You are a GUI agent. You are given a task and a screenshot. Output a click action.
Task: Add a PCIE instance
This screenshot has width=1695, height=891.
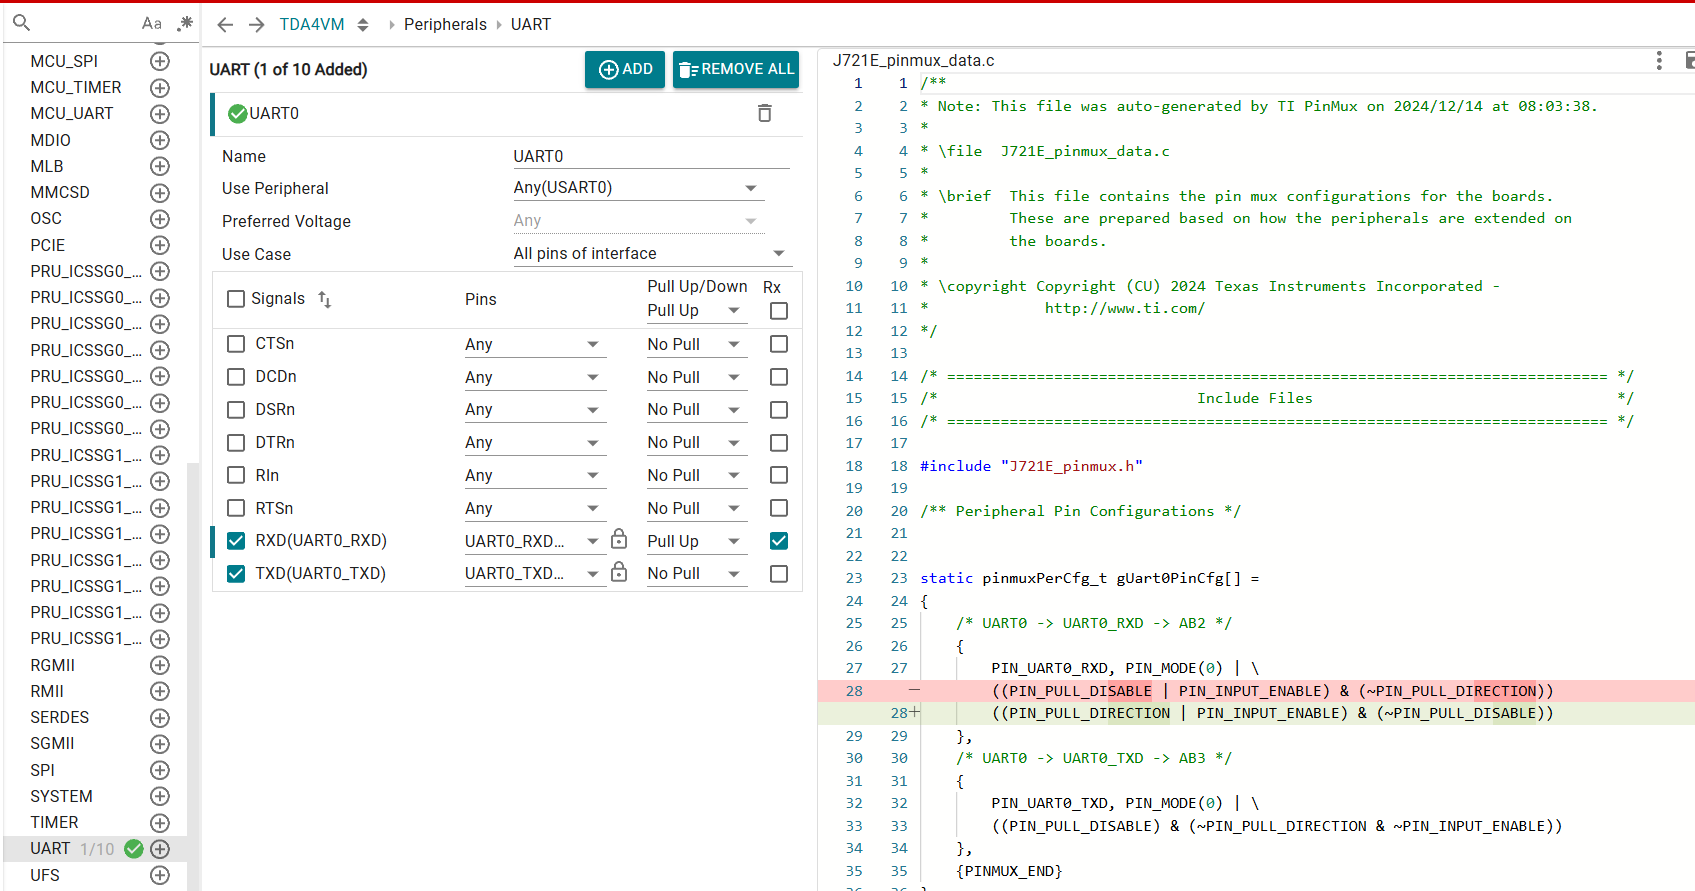(x=160, y=245)
